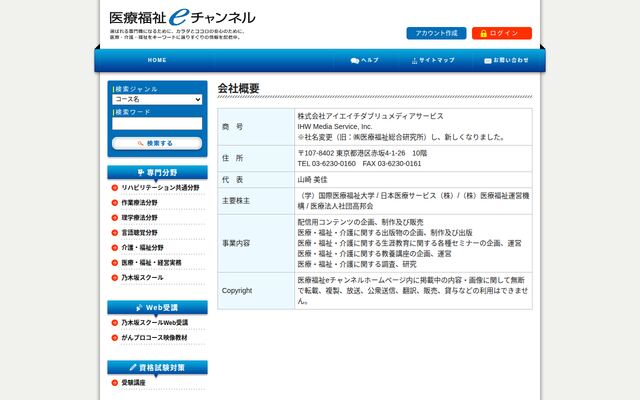Click the speech bubble help icon
The image size is (640, 400).
[x=355, y=61]
